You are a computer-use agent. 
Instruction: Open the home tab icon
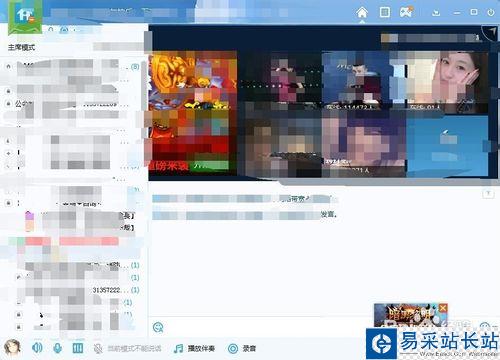[362, 13]
